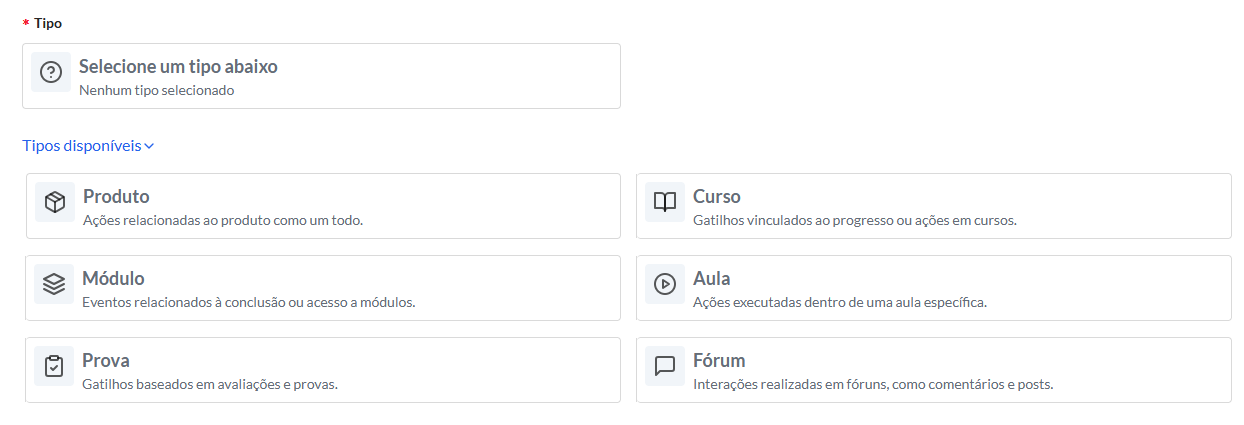Click the Eventos relacionados à conclusão description
Viewport: 1244px width, 425px height.
[x=248, y=302]
